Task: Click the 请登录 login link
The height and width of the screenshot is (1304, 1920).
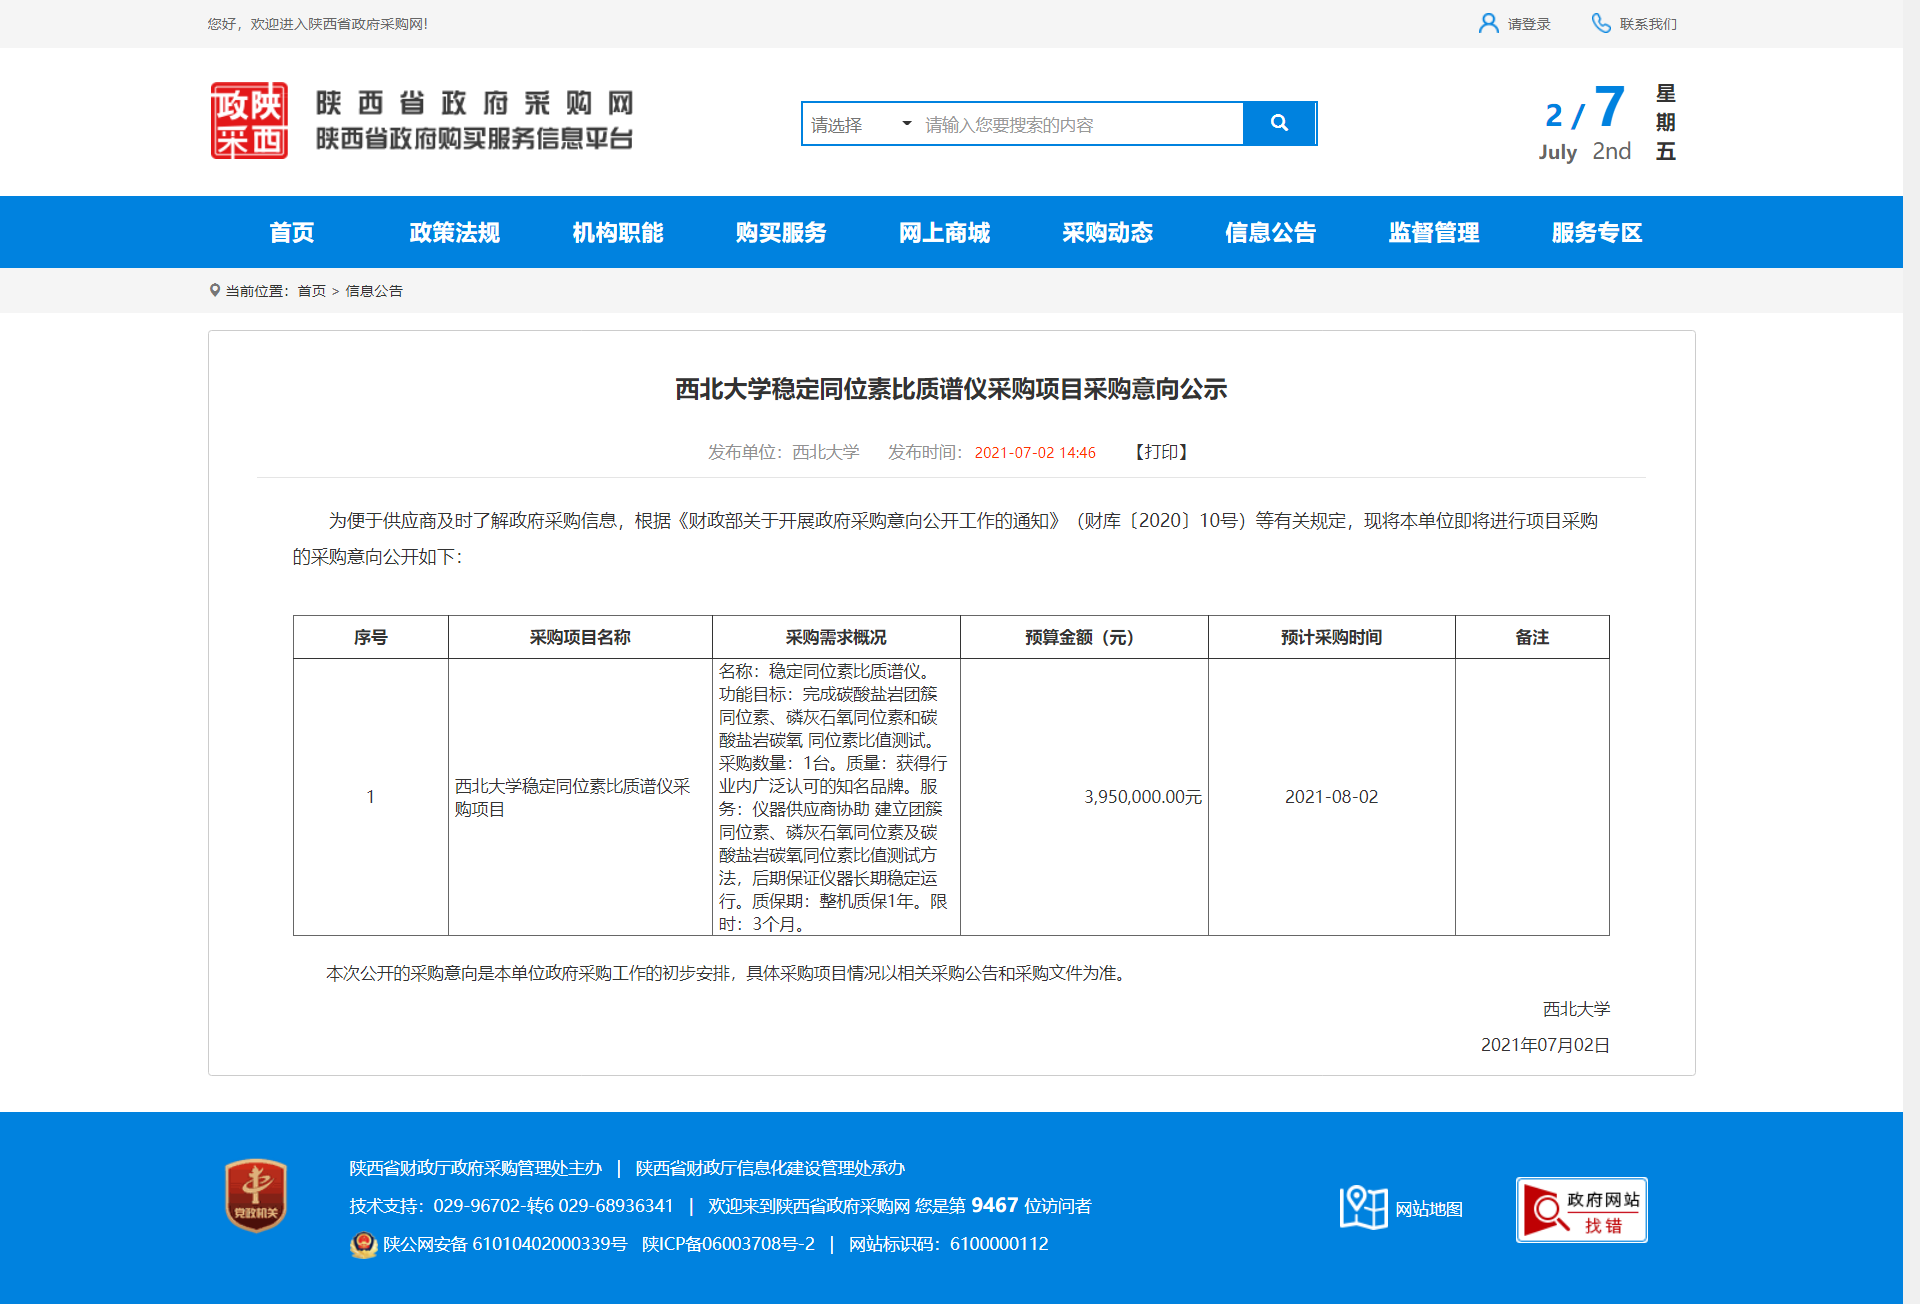Action: pyautogui.click(x=1528, y=24)
